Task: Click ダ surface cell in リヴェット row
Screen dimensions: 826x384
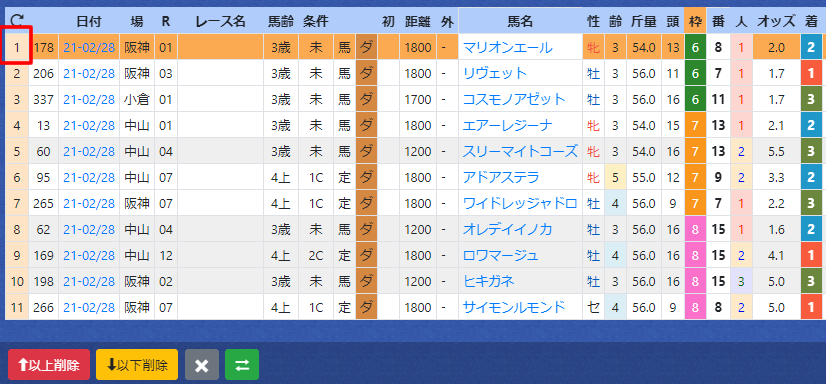Action: click(367, 74)
